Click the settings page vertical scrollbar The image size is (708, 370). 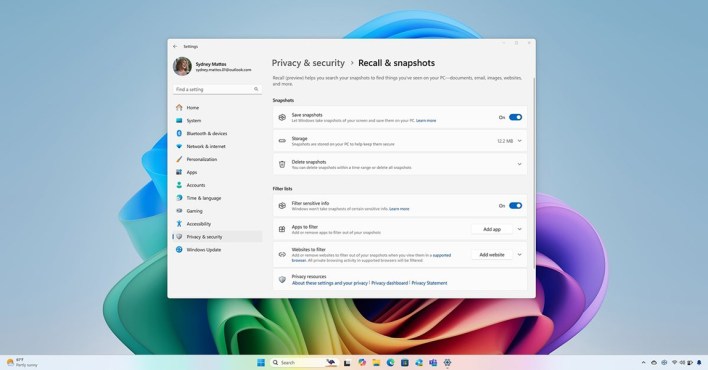click(534, 174)
